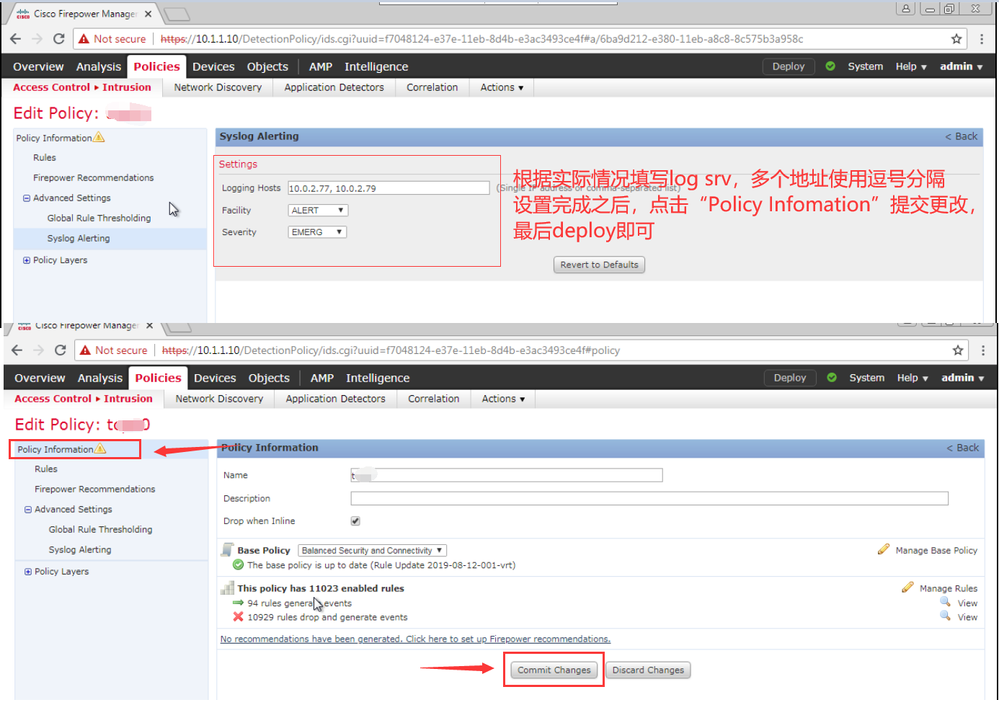The height and width of the screenshot is (726, 999).
Task: Click the bar chart icon beside enabled rules count
Action: 227,588
